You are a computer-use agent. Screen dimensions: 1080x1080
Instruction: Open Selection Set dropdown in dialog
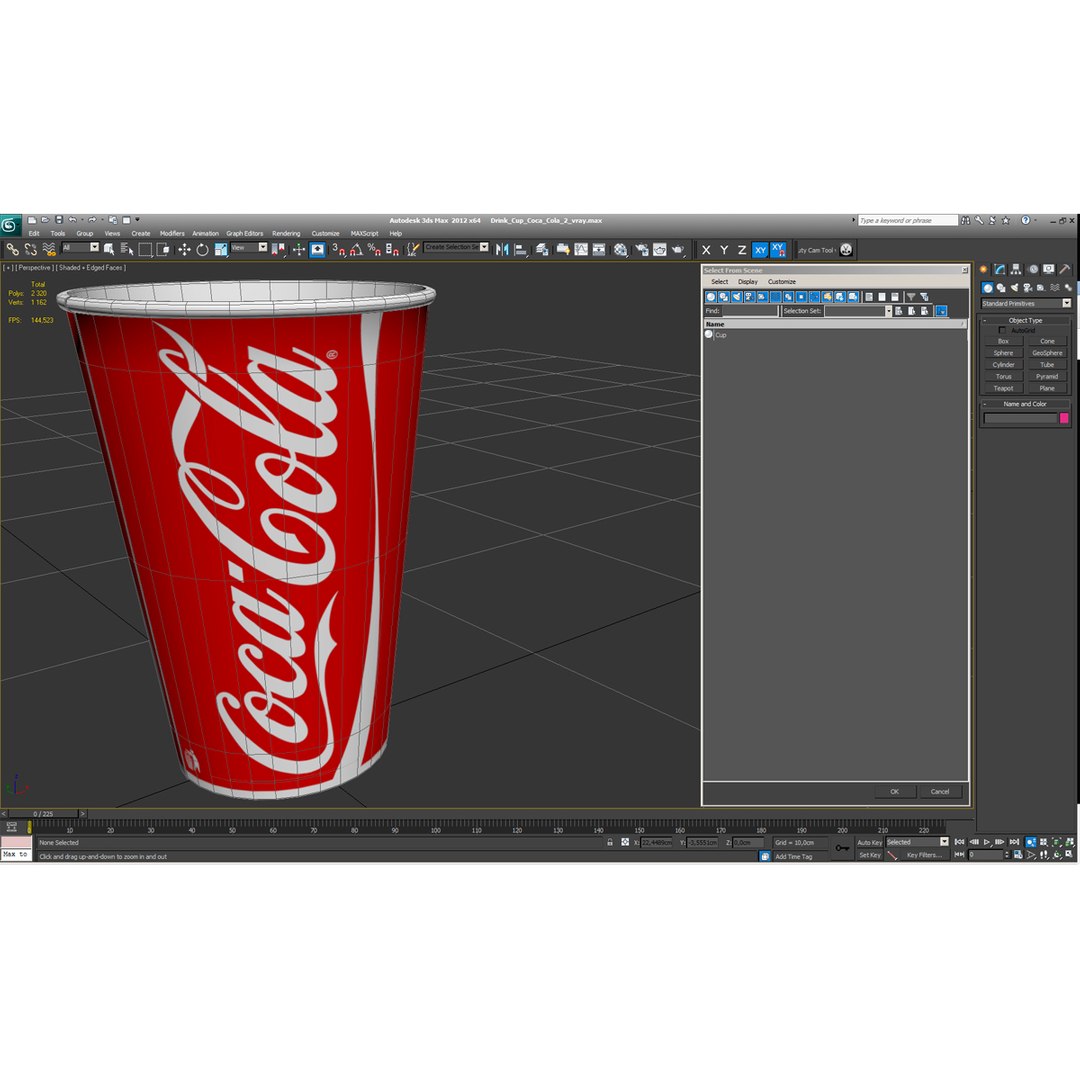(x=889, y=311)
